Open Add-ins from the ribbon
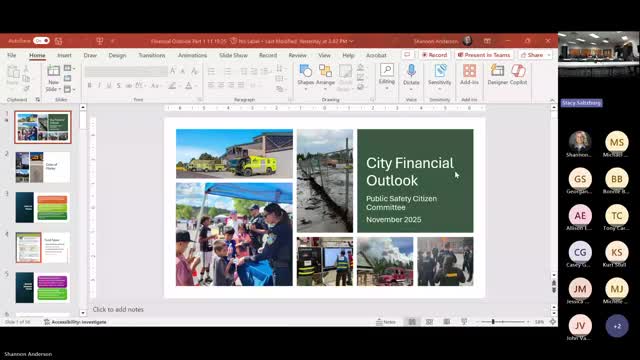640x360 pixels. (469, 71)
